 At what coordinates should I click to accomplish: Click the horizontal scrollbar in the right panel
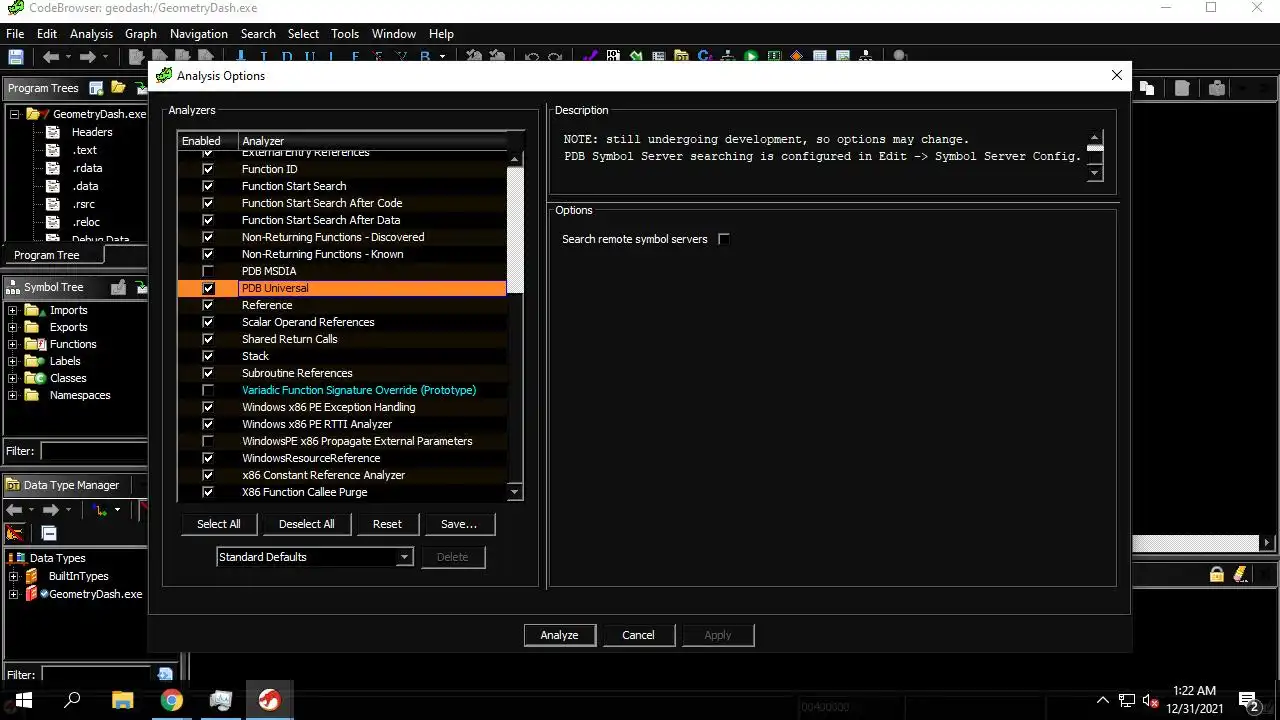1195,543
